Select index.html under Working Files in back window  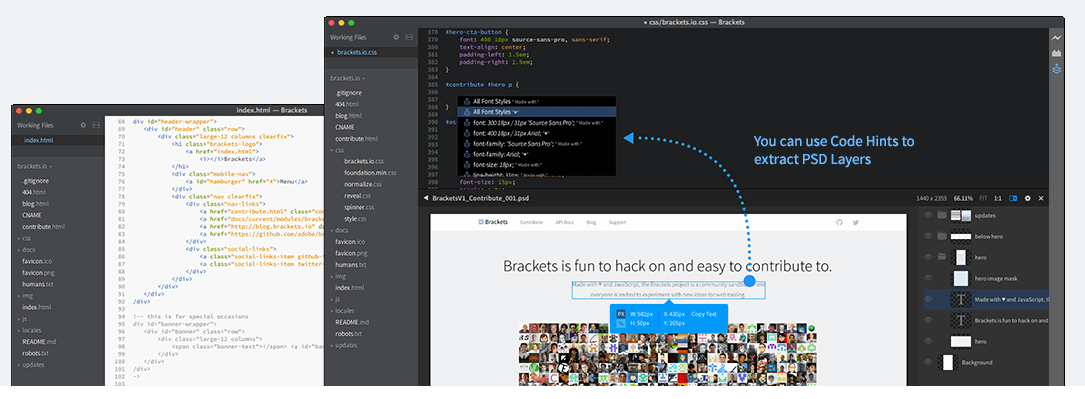[58, 140]
